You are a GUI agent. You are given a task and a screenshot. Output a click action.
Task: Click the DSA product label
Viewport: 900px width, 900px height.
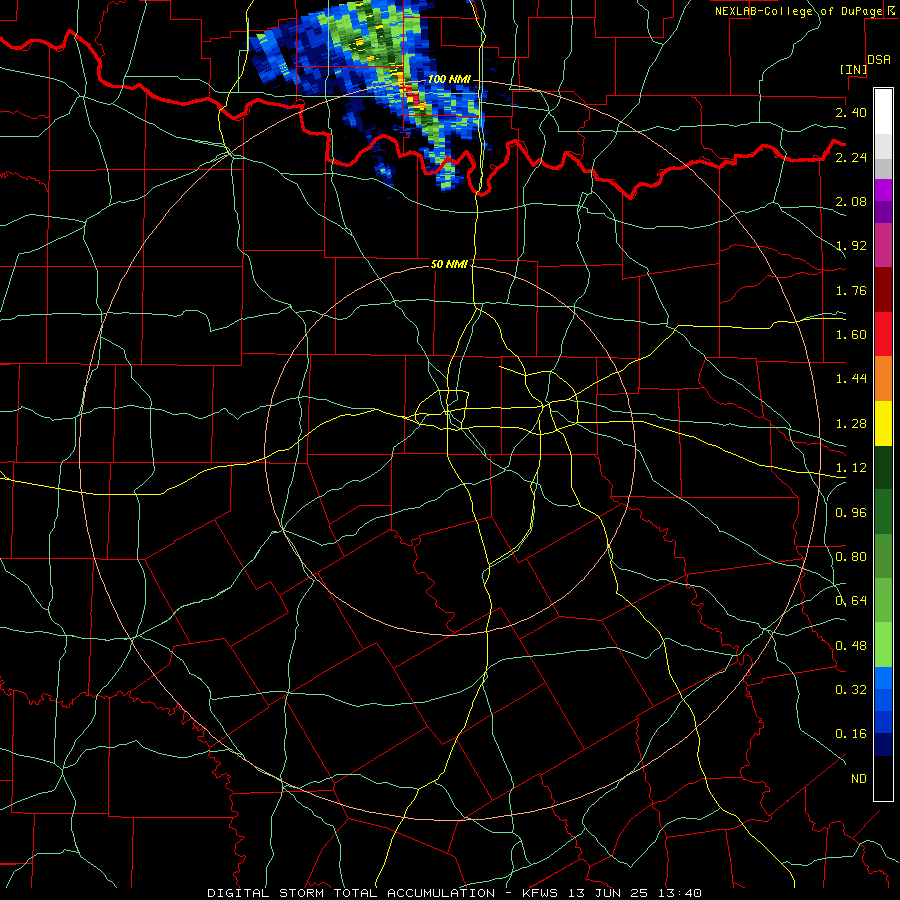879,60
